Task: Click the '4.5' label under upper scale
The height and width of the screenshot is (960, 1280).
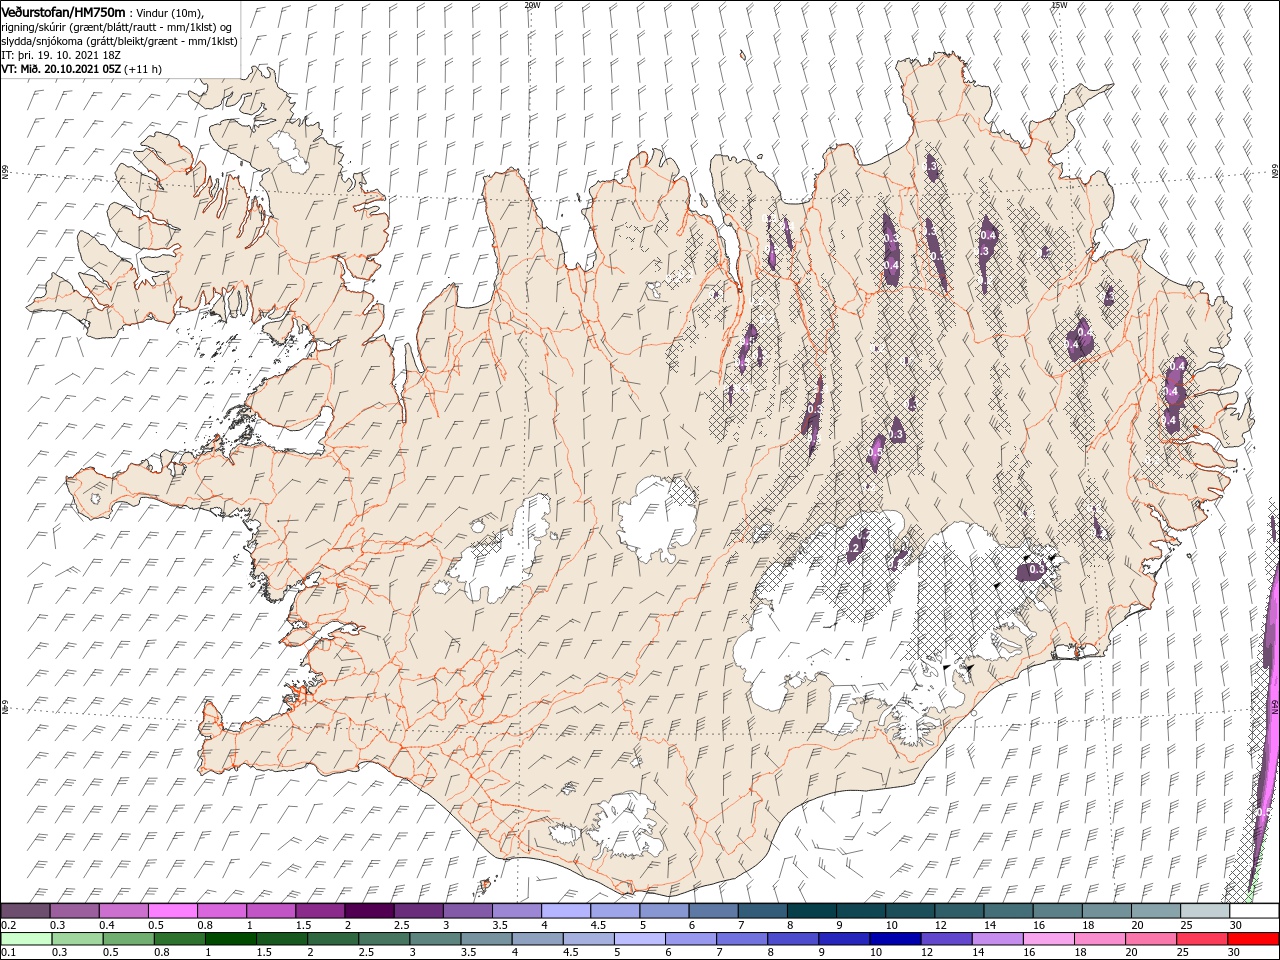Action: tap(598, 925)
